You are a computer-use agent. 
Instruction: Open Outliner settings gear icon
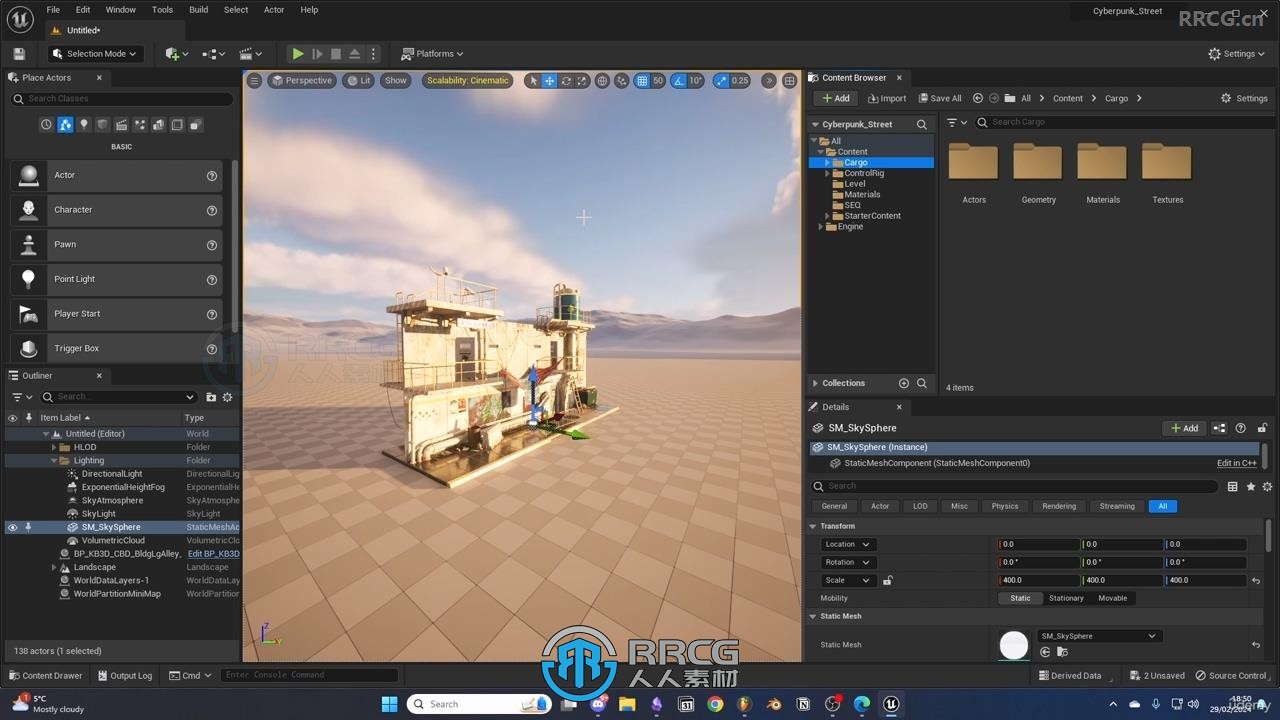[227, 397]
